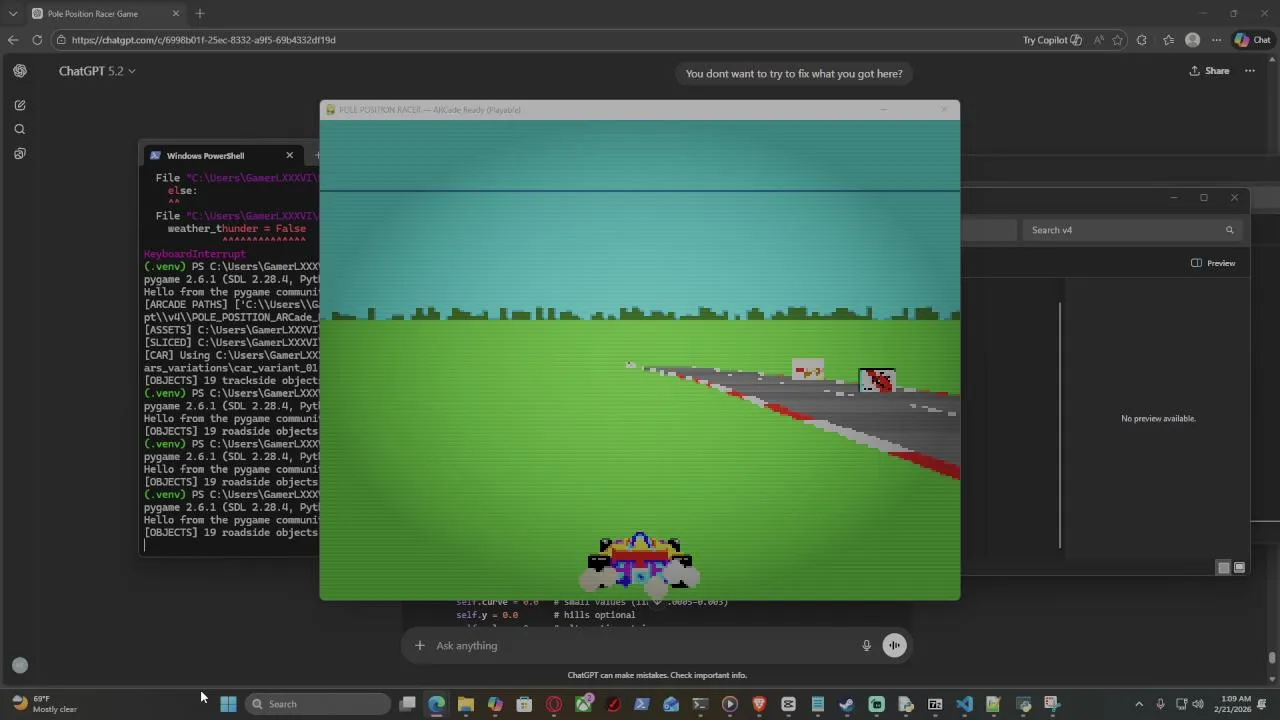Click ChatGPT page vertical scrollbar
Image resolution: width=1280 pixels, height=720 pixels.
click(1272, 657)
